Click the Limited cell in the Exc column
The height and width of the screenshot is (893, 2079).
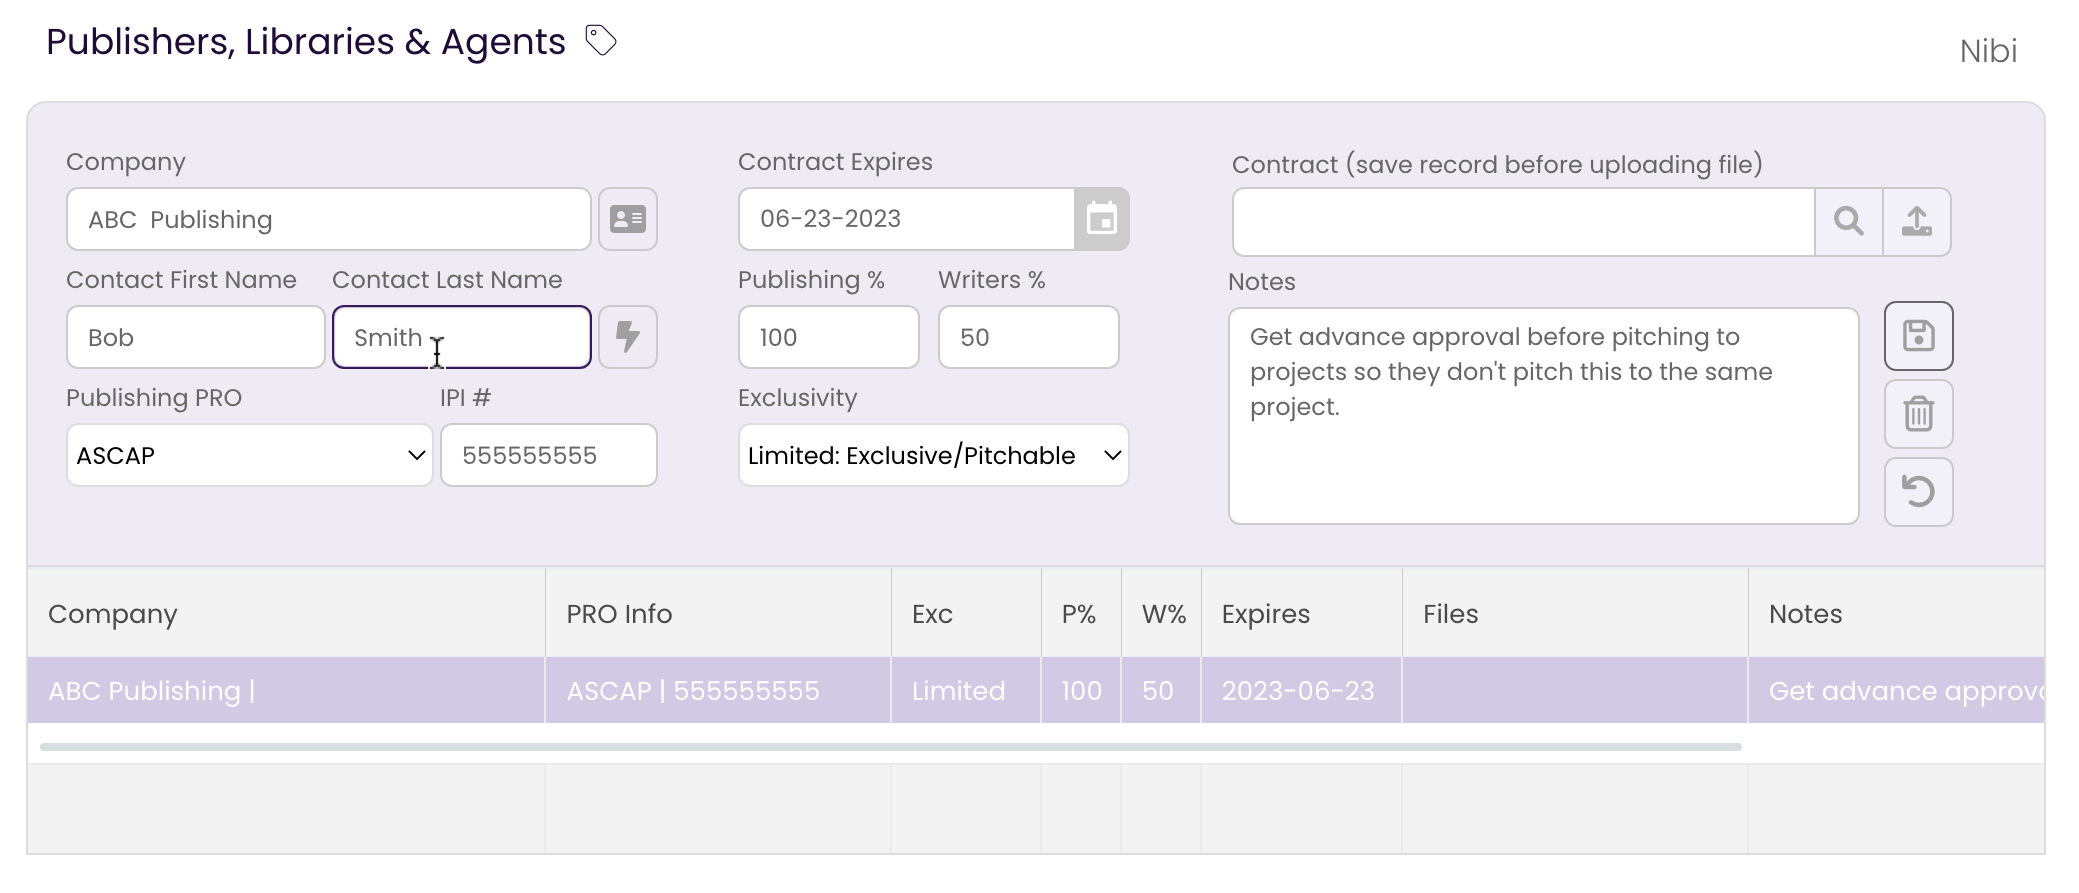(966, 690)
